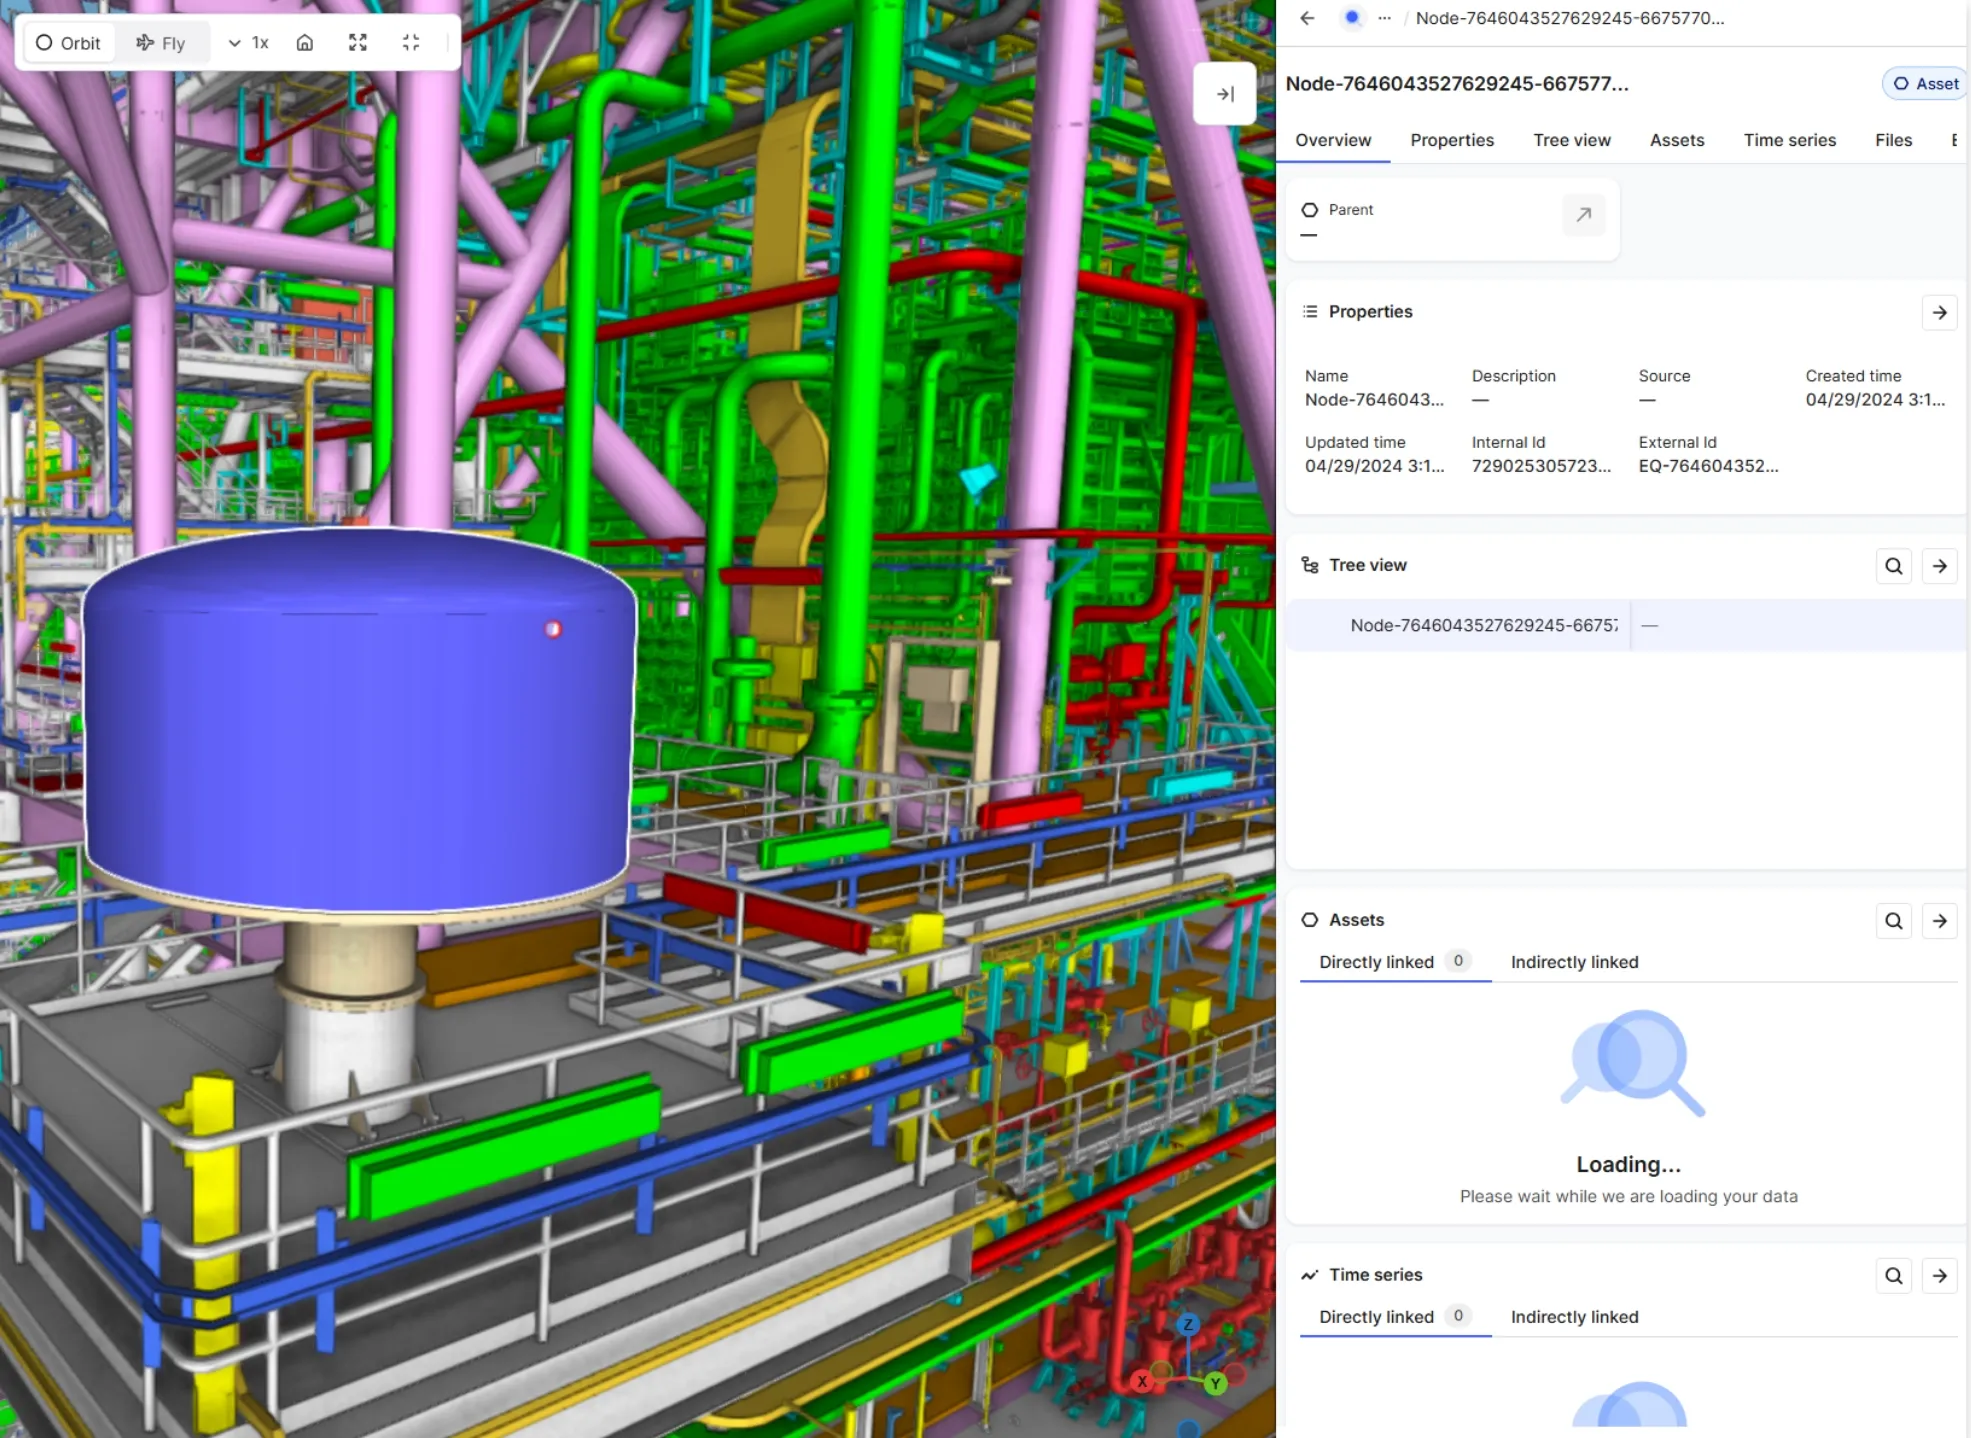Click the Z axis on the gizmo
Viewport: 1971px width, 1438px height.
[x=1188, y=1324]
